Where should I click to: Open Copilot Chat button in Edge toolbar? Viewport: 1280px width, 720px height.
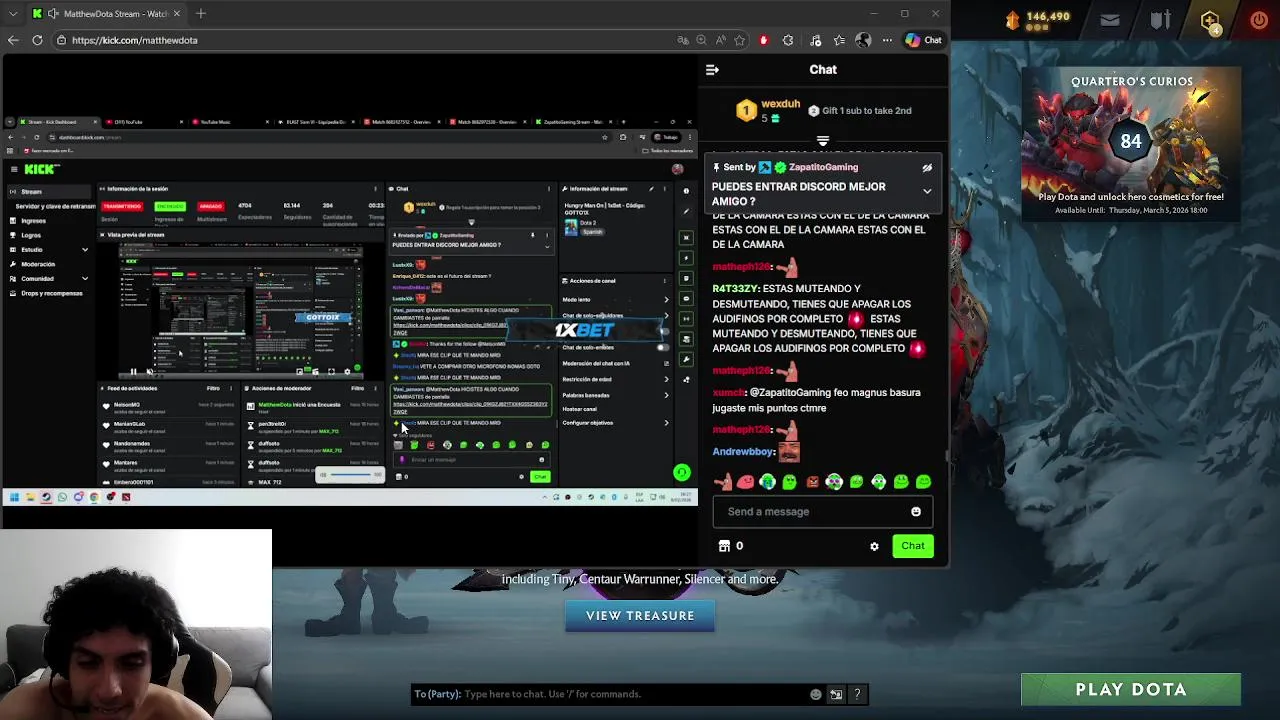[x=923, y=40]
